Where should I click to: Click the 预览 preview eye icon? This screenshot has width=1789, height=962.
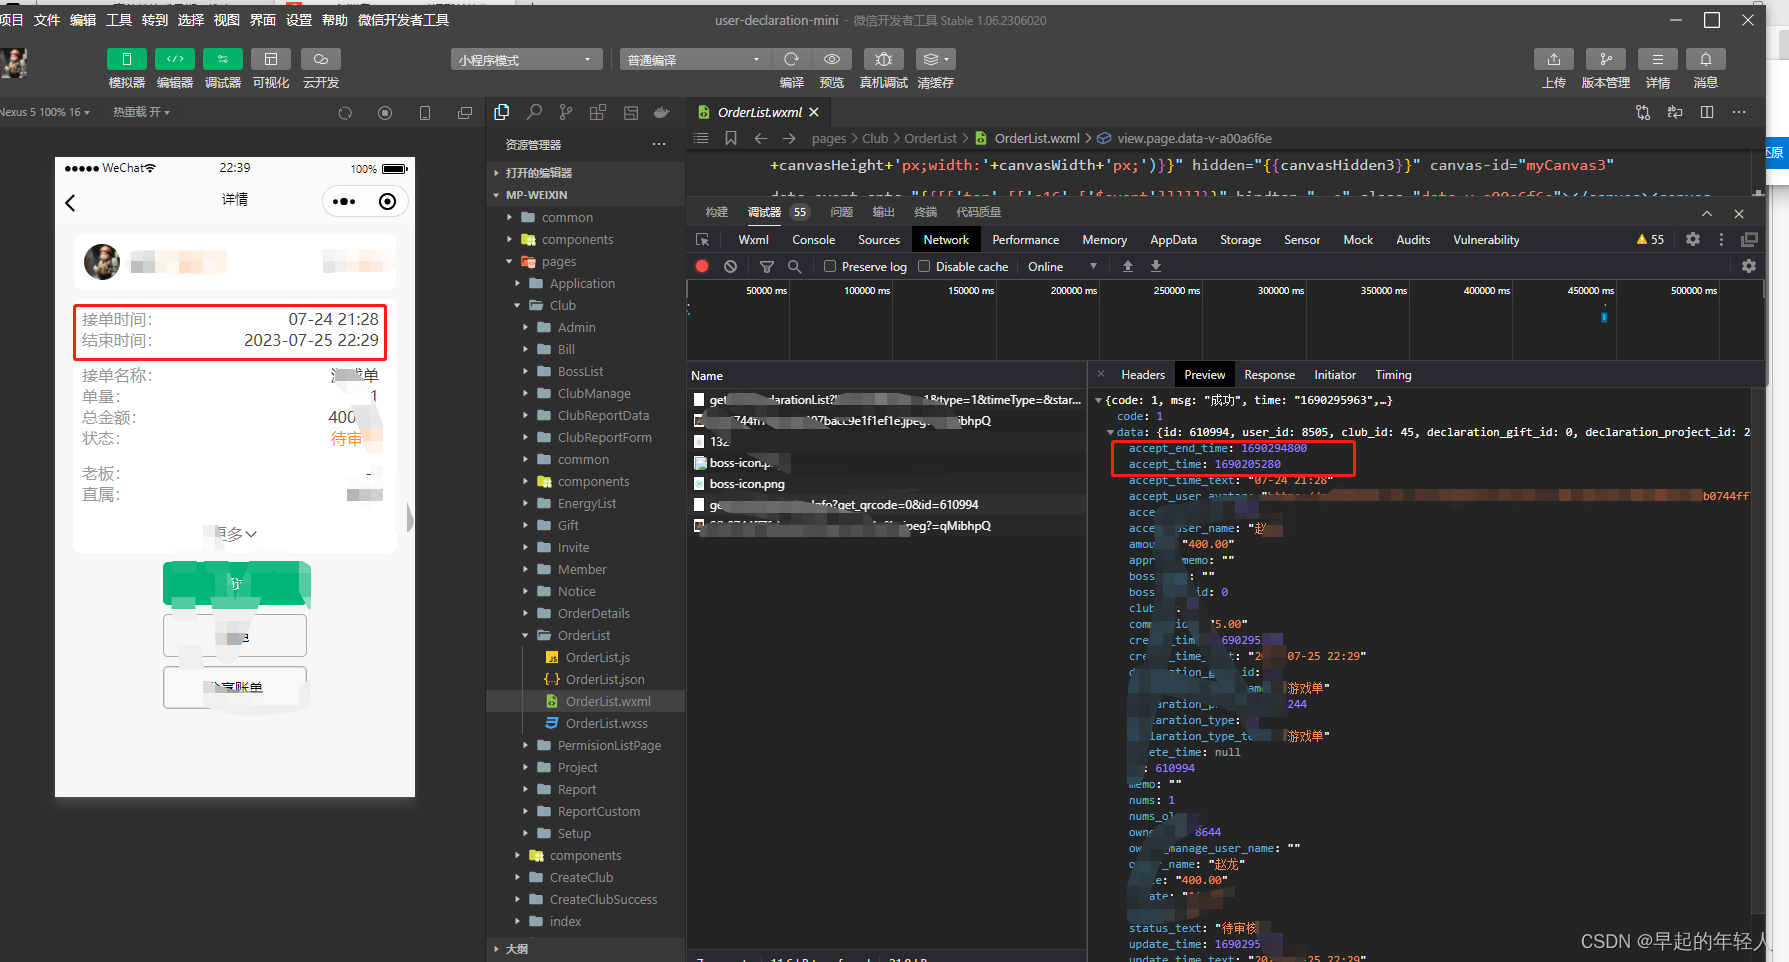tap(832, 59)
